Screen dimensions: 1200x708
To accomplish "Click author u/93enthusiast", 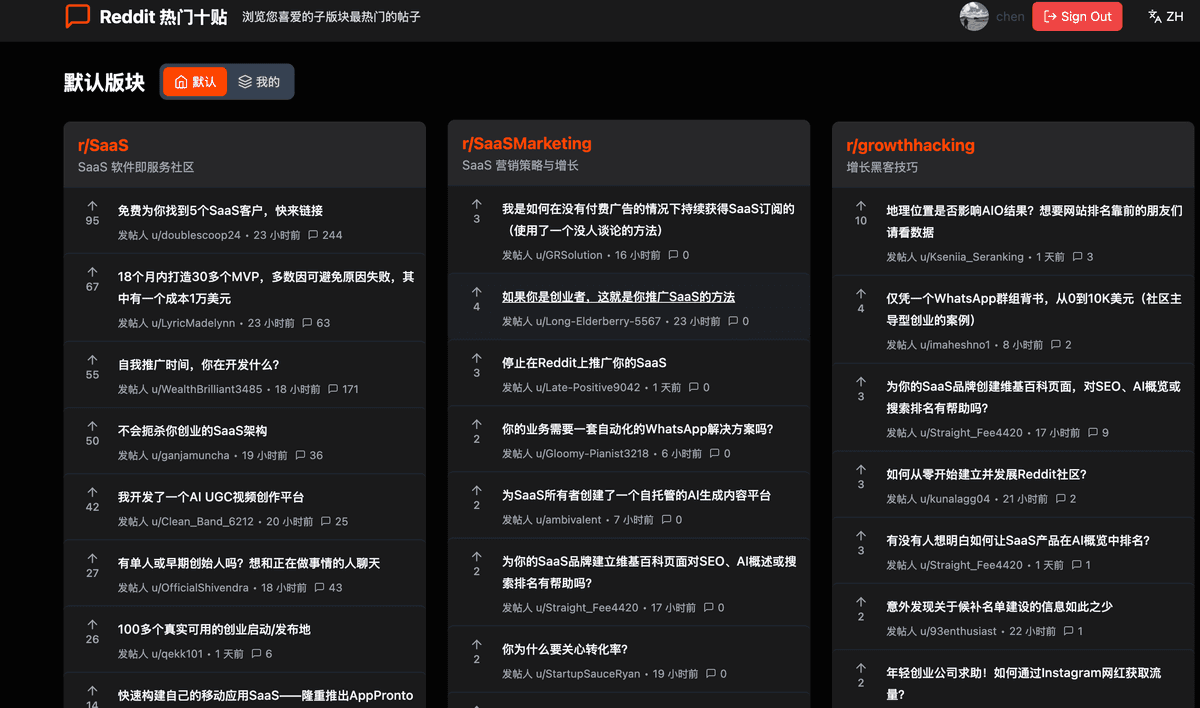I will [x=958, y=631].
